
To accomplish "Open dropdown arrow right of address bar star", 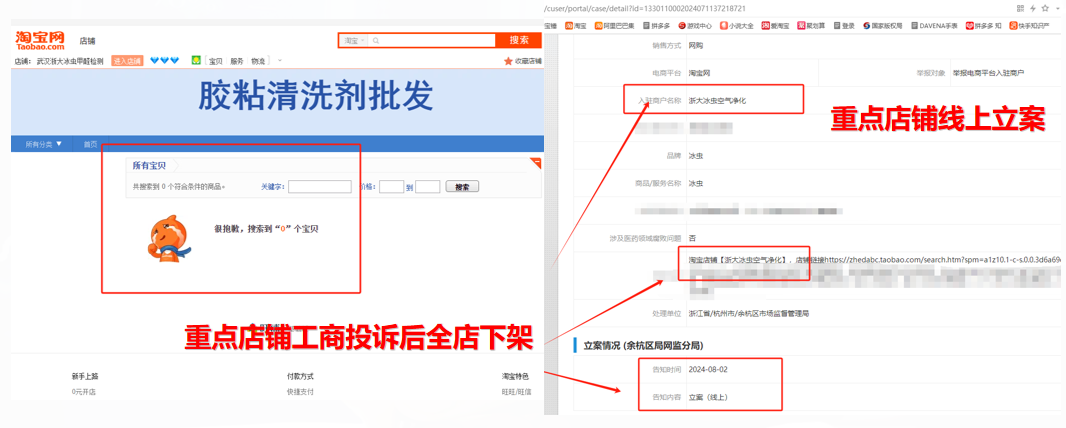I will point(1057,8).
